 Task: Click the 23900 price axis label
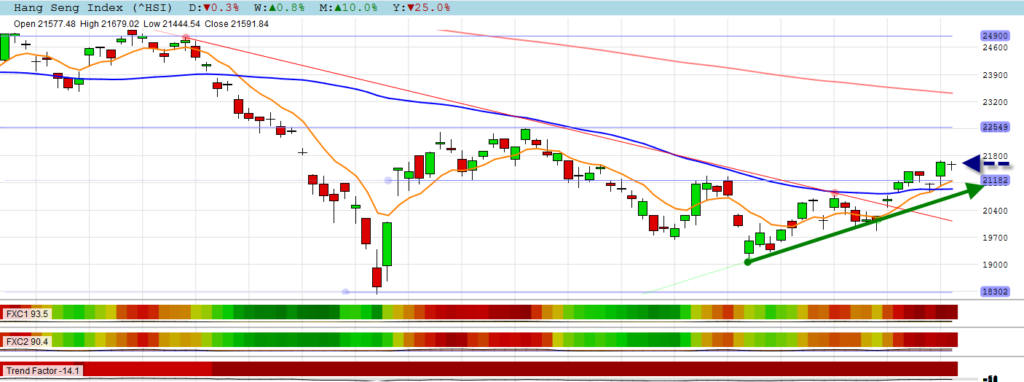tap(995, 74)
